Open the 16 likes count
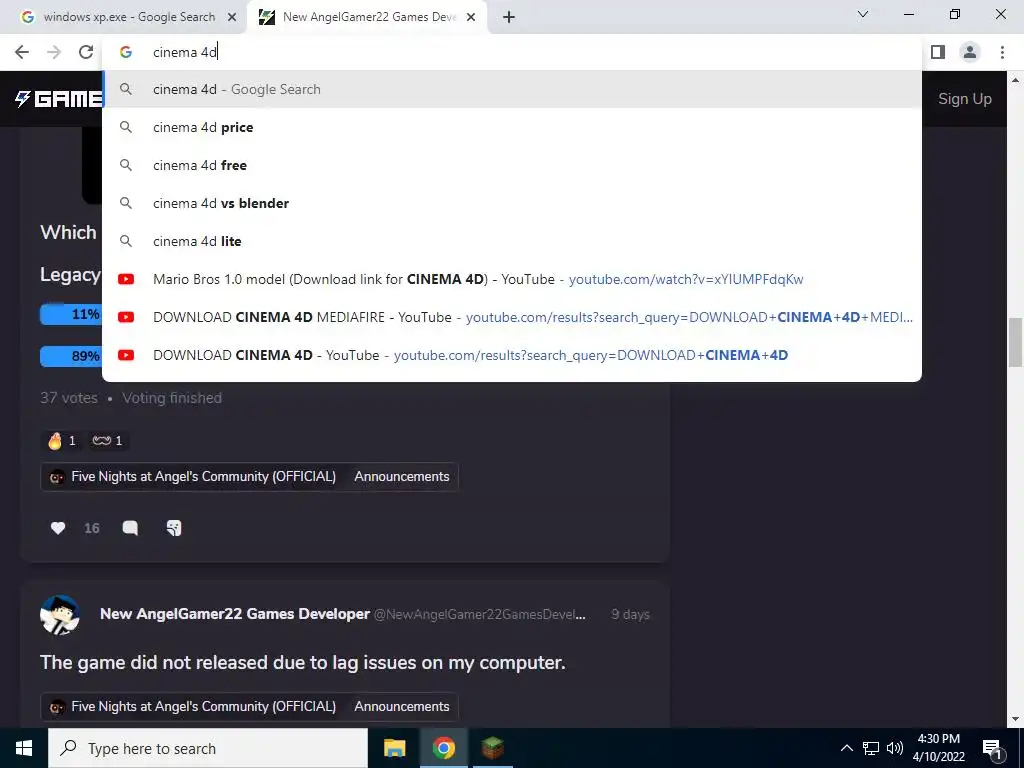The width and height of the screenshot is (1024, 768). tap(91, 528)
